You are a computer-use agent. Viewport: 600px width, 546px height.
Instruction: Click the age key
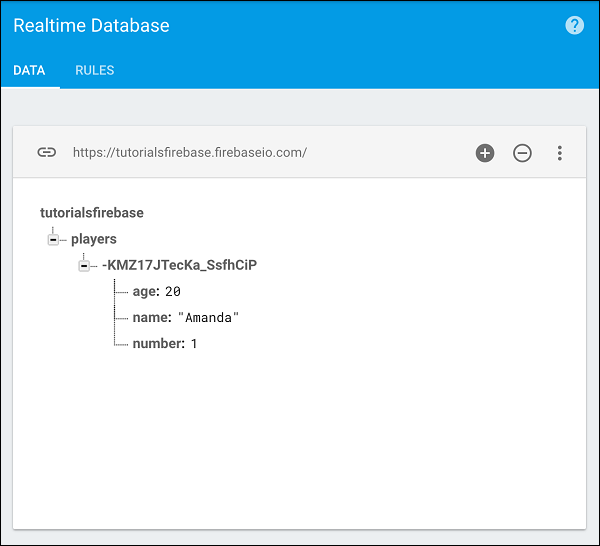(145, 291)
